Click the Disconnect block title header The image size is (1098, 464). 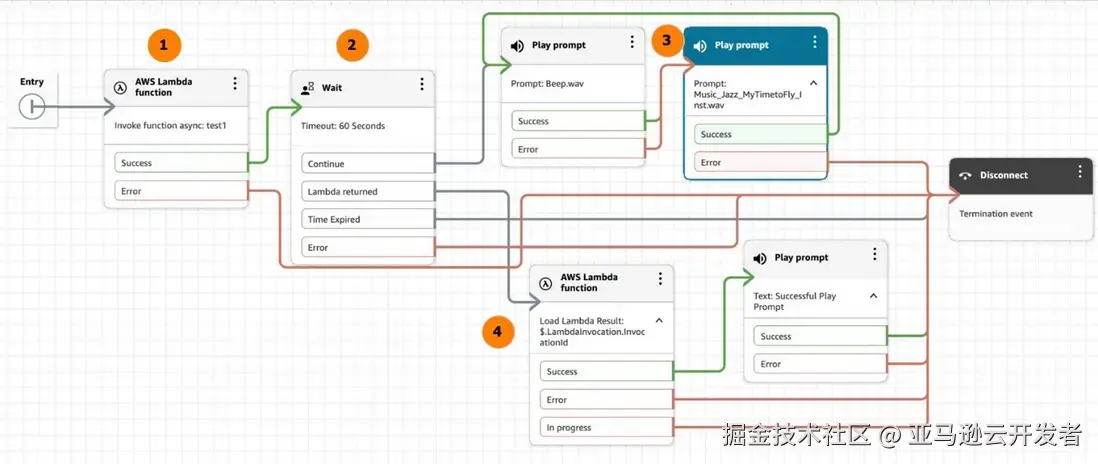[1021, 176]
